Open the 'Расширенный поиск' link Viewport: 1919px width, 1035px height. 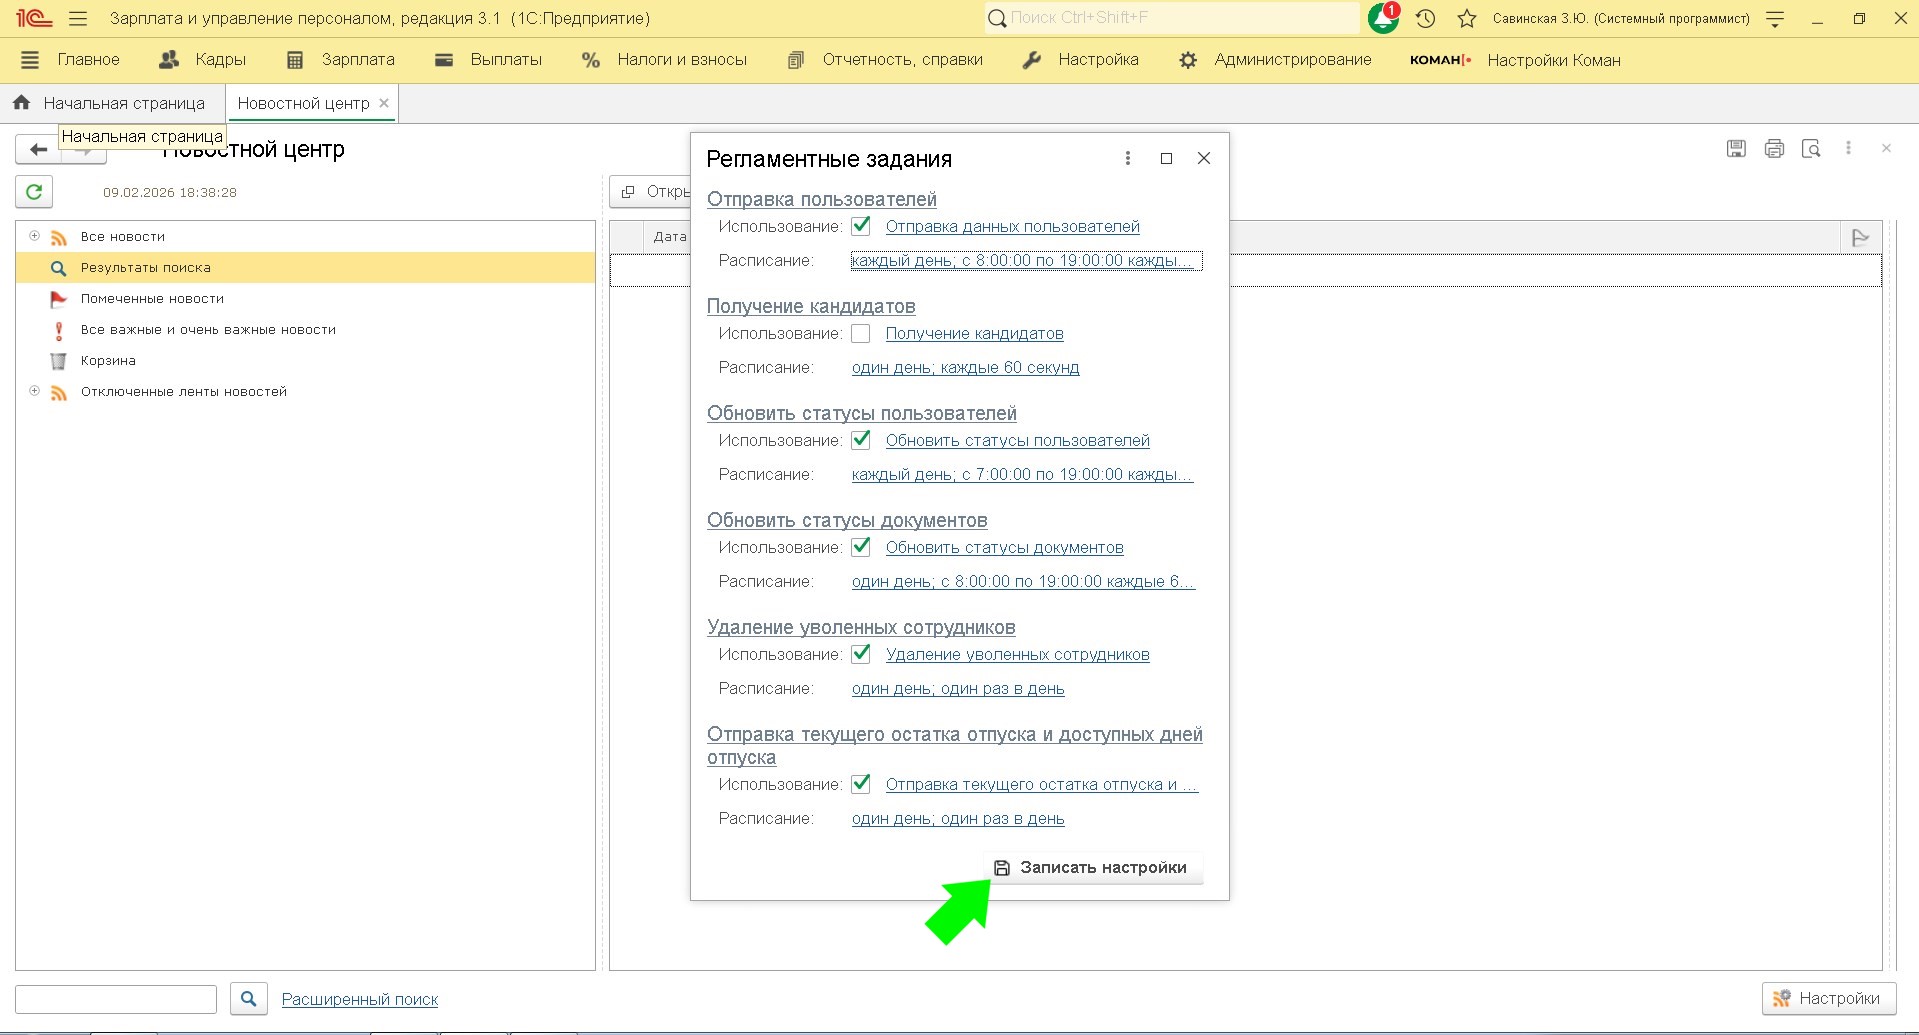coord(360,999)
